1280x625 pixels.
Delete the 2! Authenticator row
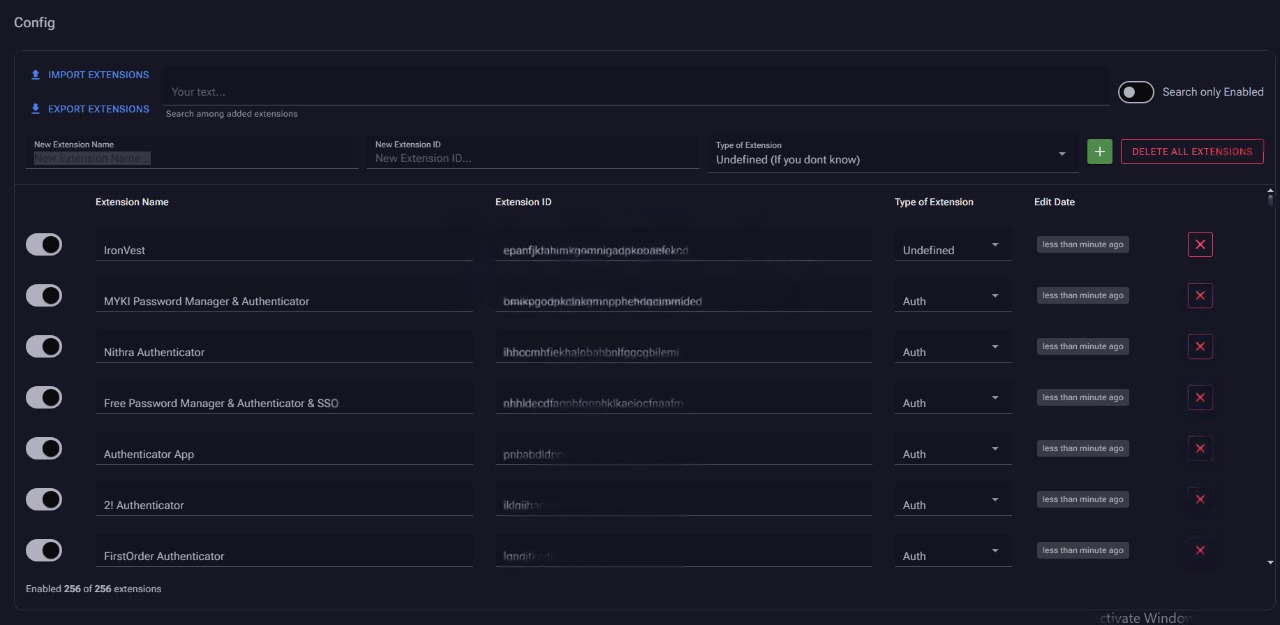click(1200, 499)
